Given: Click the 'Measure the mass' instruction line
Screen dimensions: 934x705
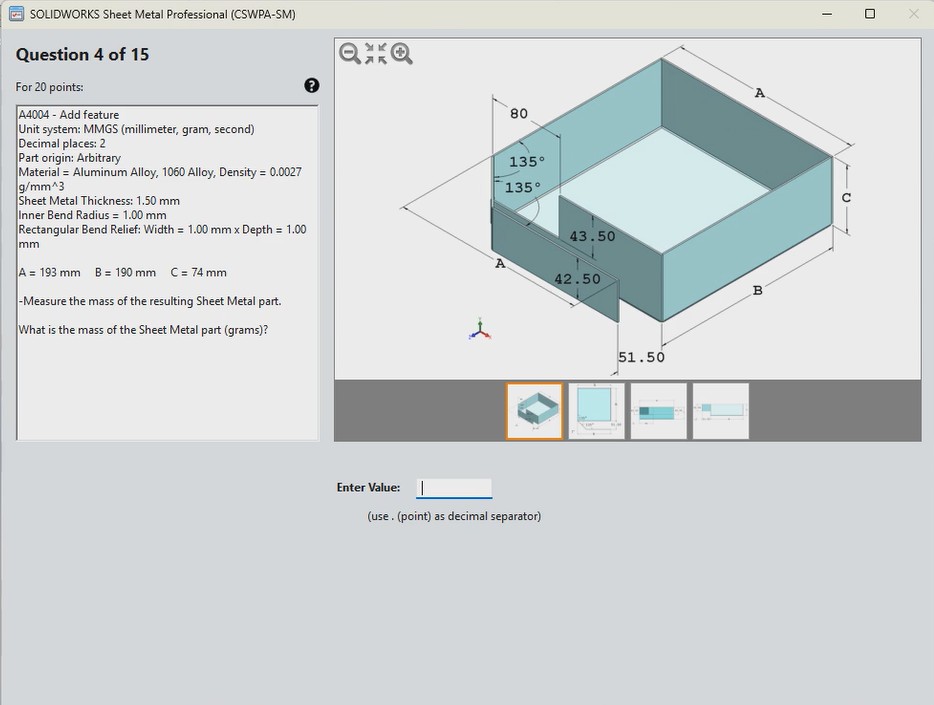Looking at the screenshot, I should [x=150, y=301].
